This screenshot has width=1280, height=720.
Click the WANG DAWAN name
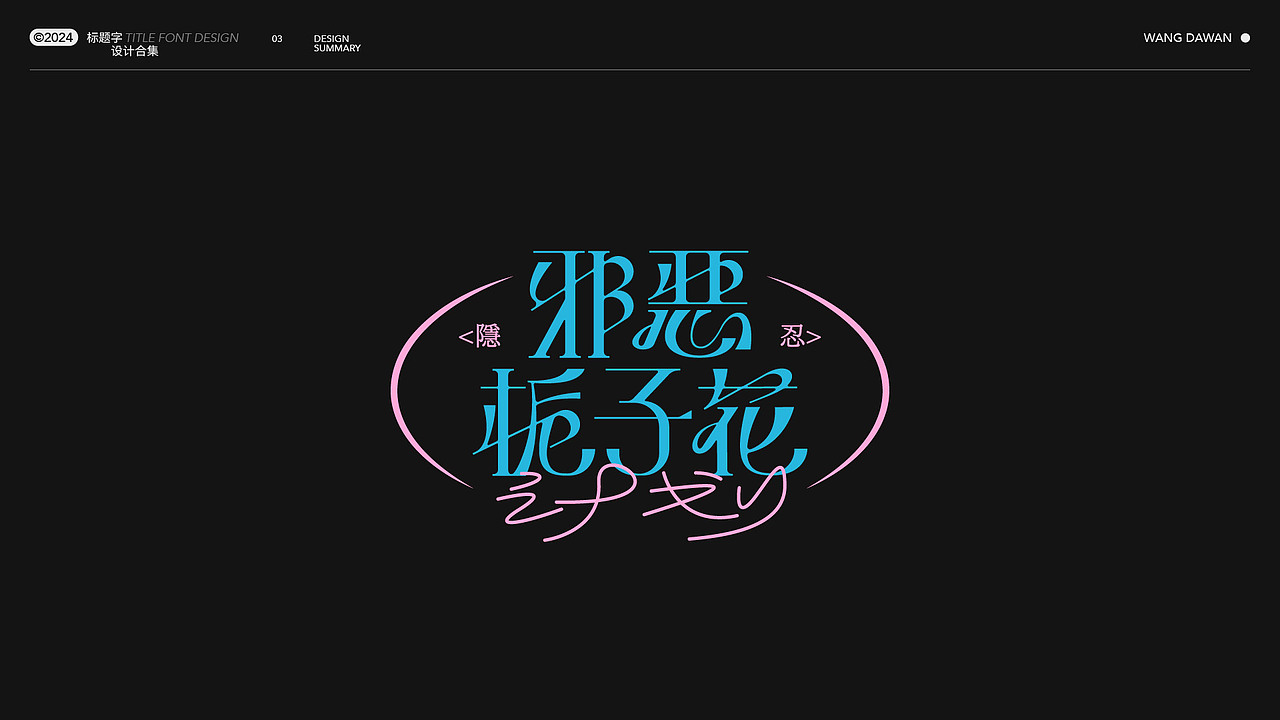[1188, 38]
